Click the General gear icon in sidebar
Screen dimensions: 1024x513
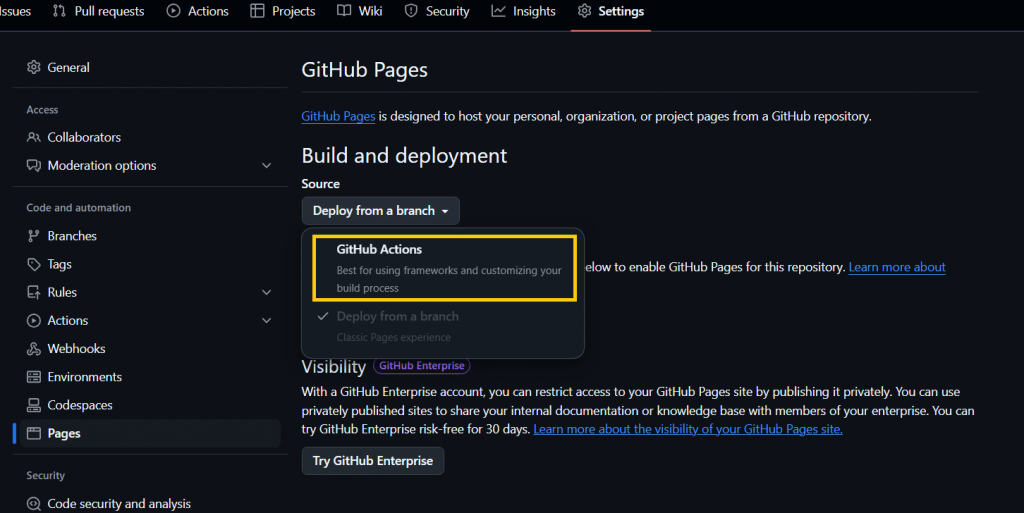[33, 67]
